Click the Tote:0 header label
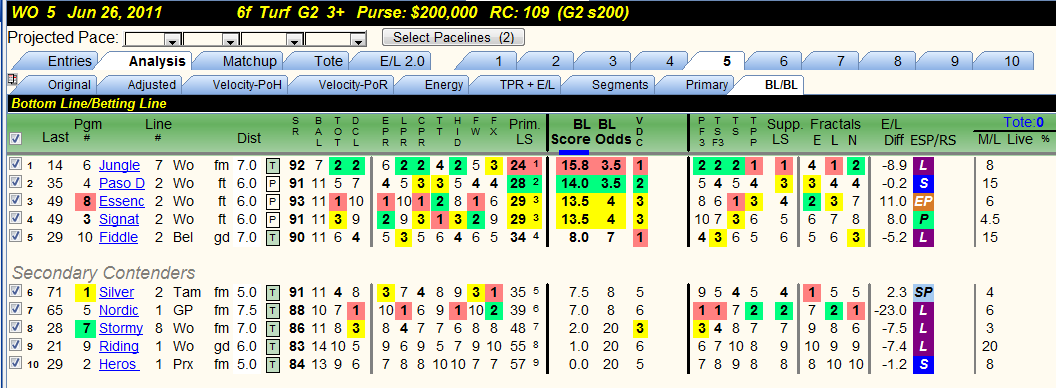Screen dimensions: 1056x388 click(x=1024, y=122)
